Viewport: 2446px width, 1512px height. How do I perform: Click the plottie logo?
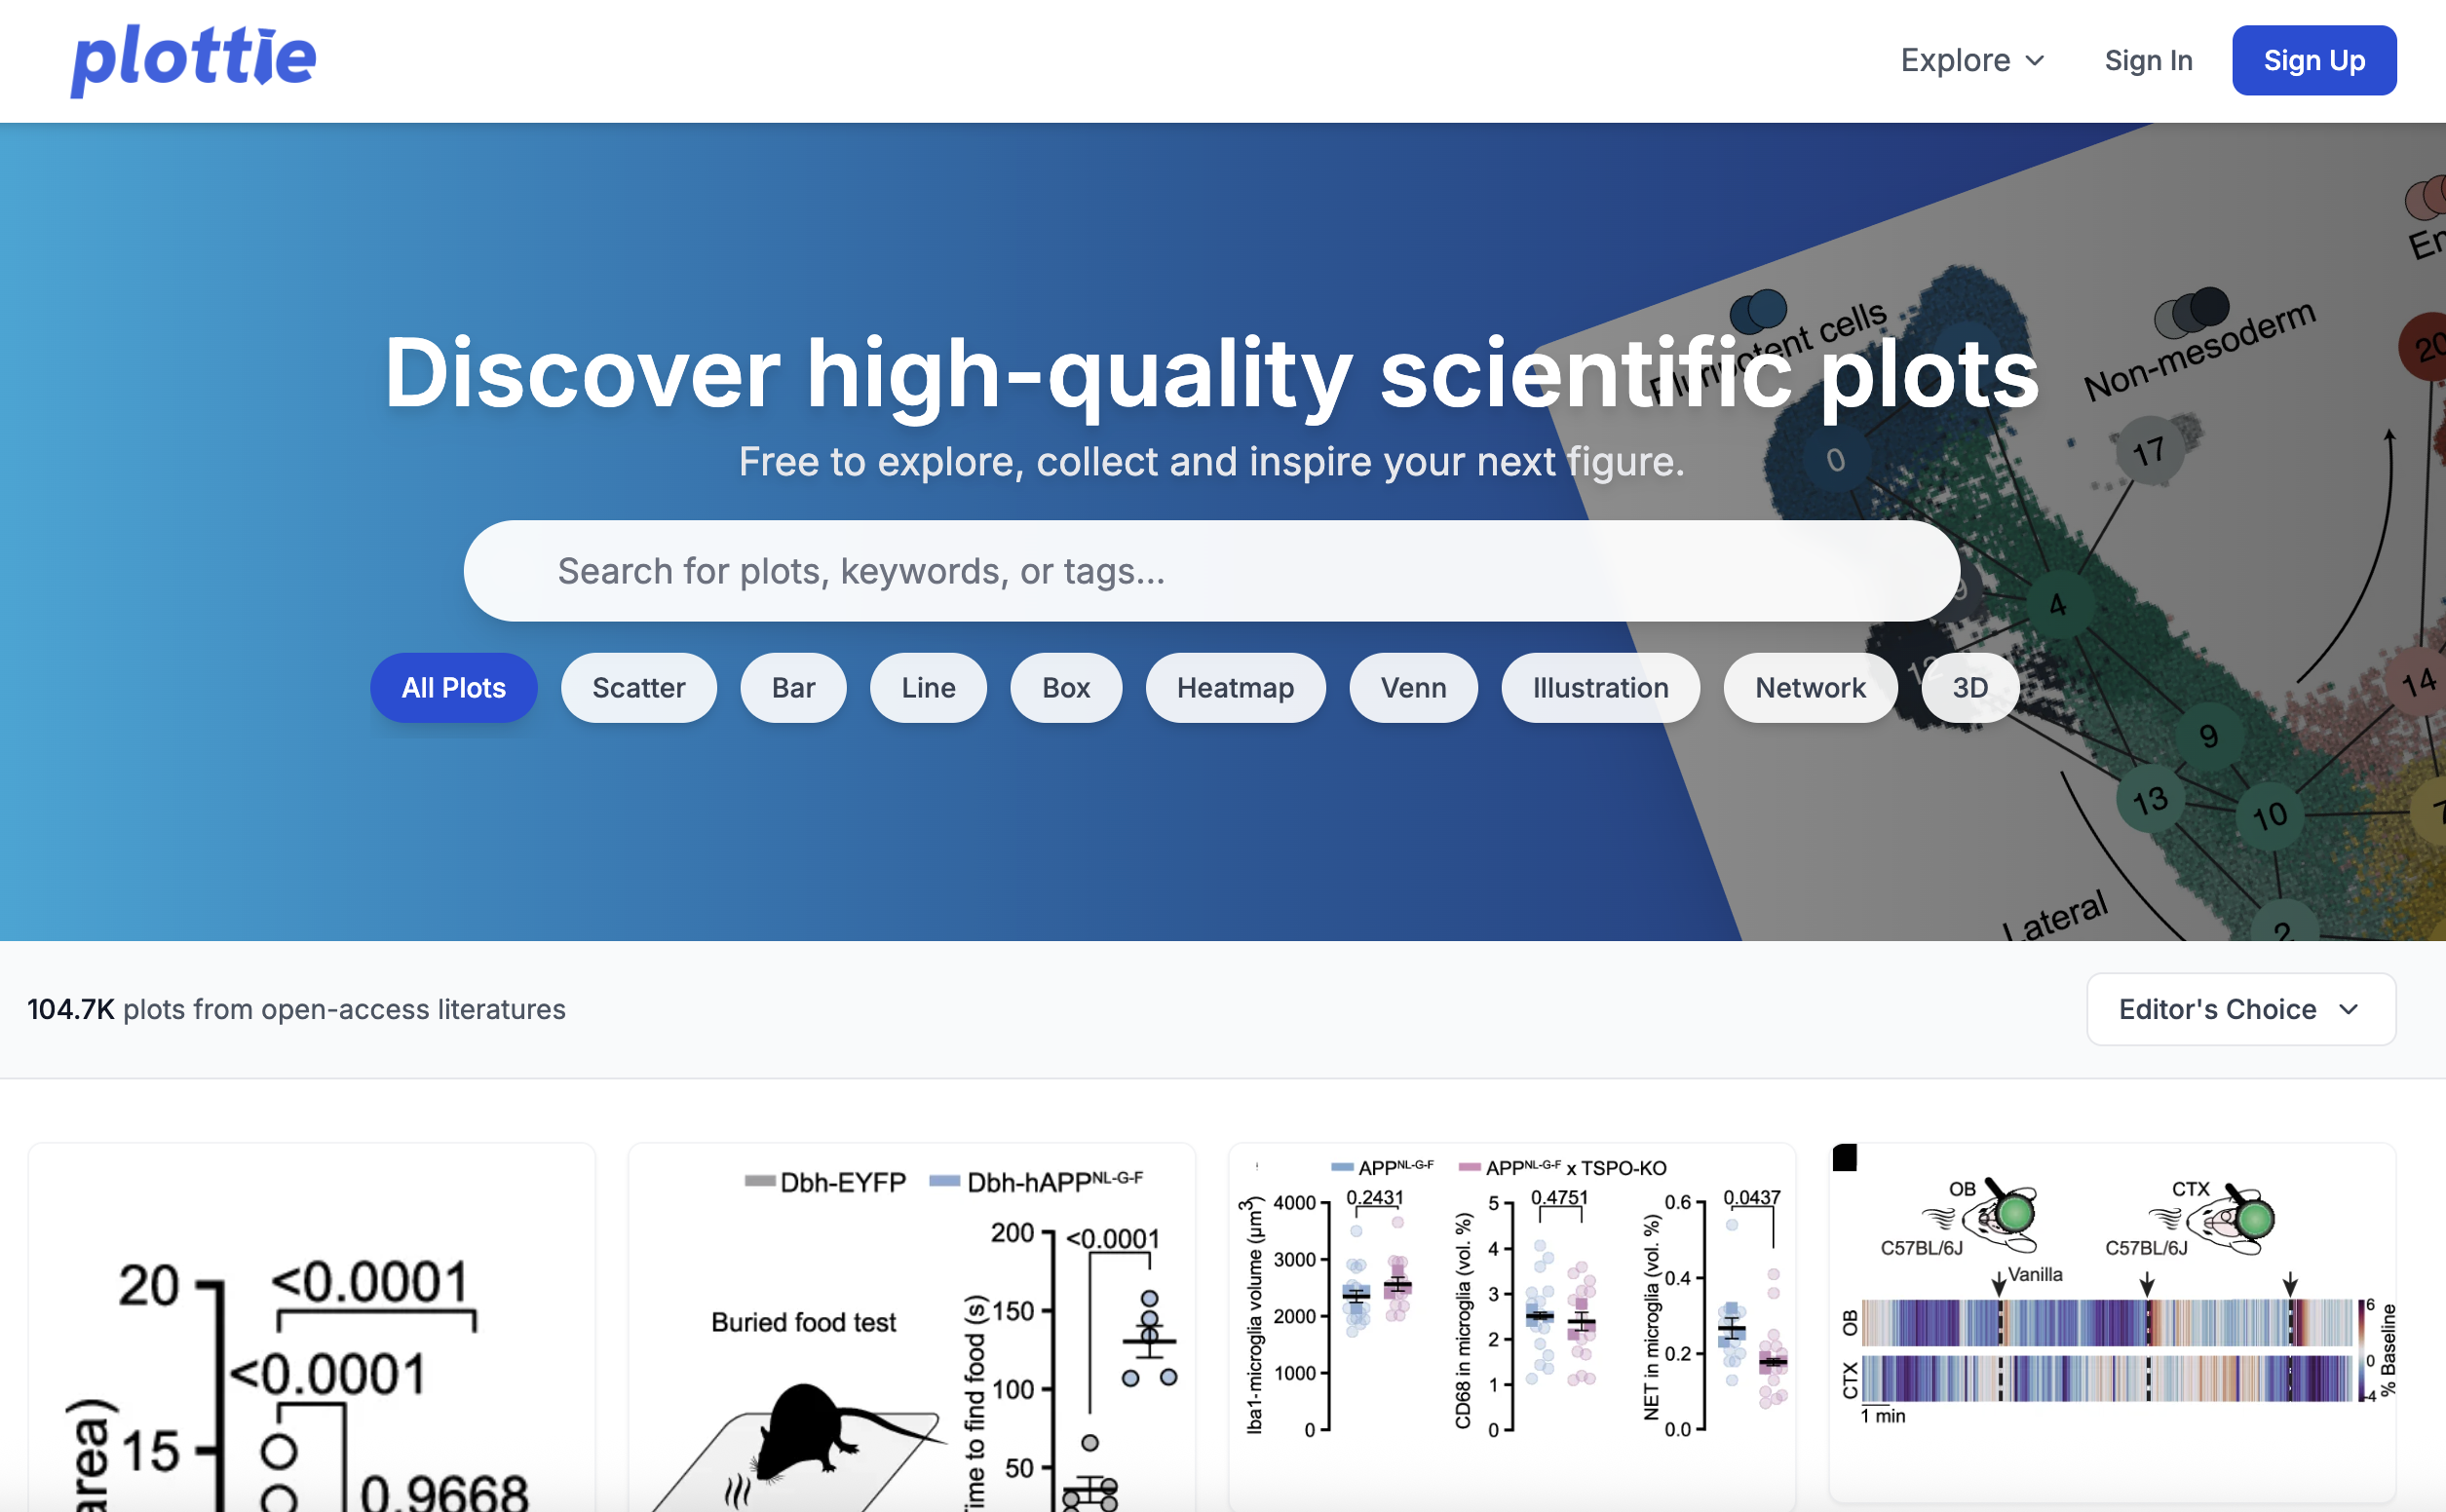(x=194, y=60)
